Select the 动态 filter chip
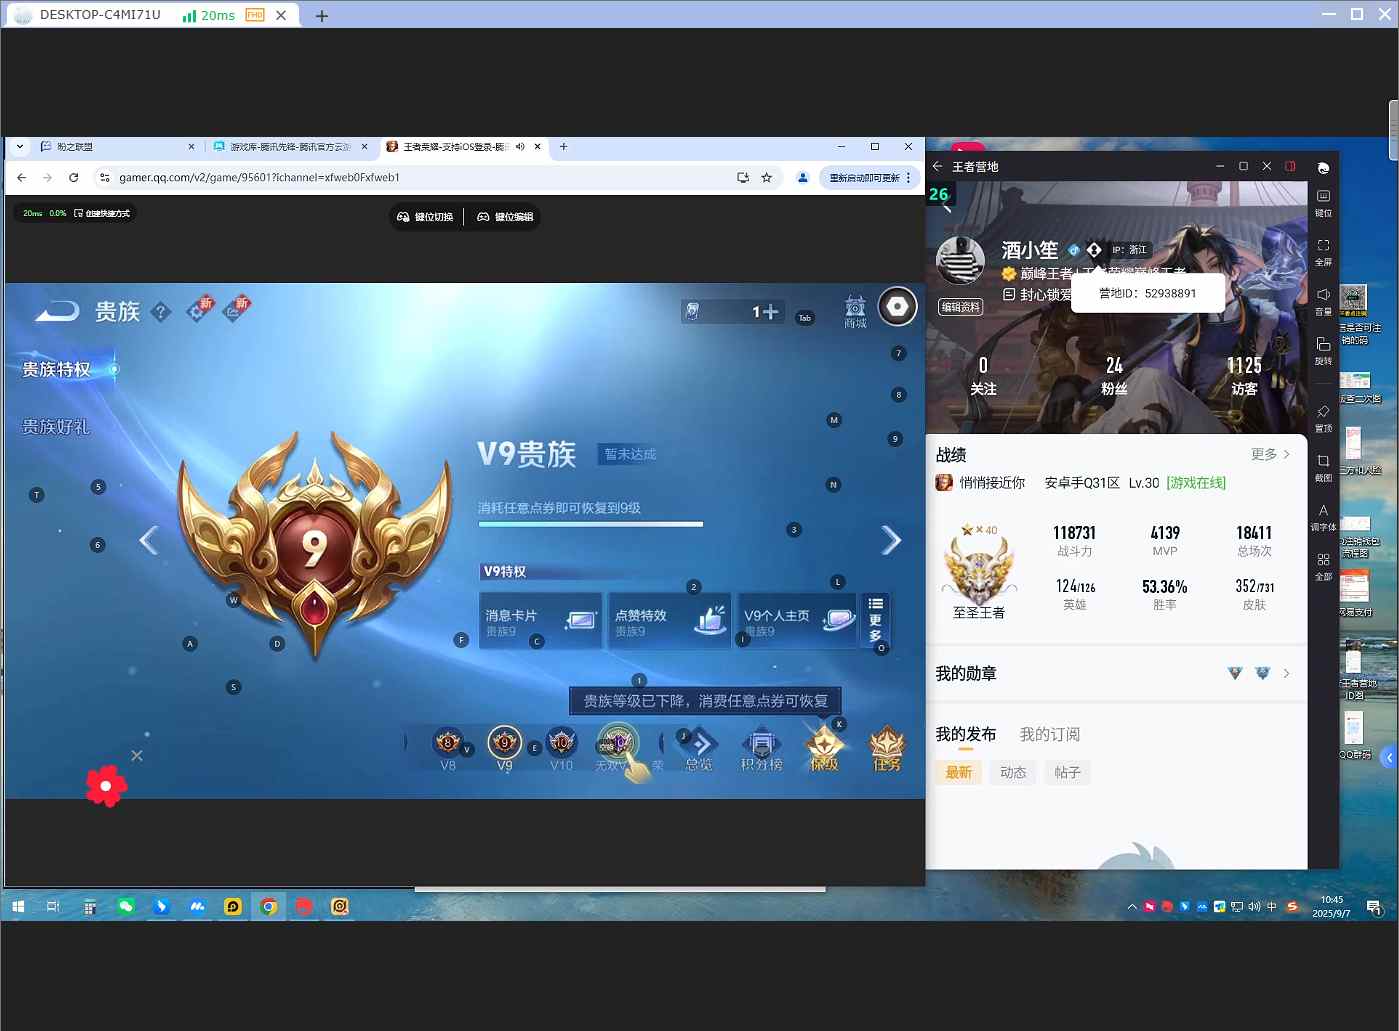 [1013, 772]
